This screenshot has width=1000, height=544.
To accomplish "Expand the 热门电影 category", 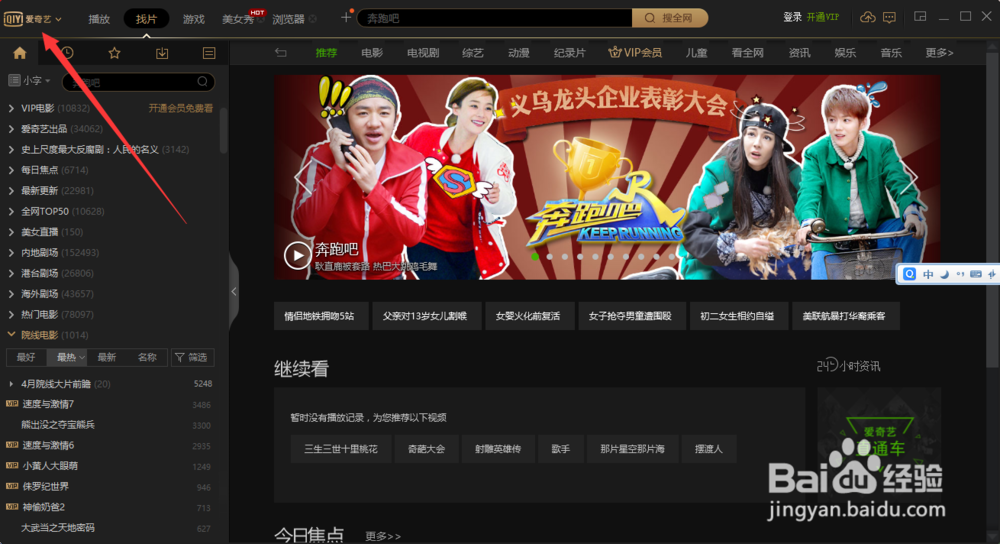I will pyautogui.click(x=11, y=314).
